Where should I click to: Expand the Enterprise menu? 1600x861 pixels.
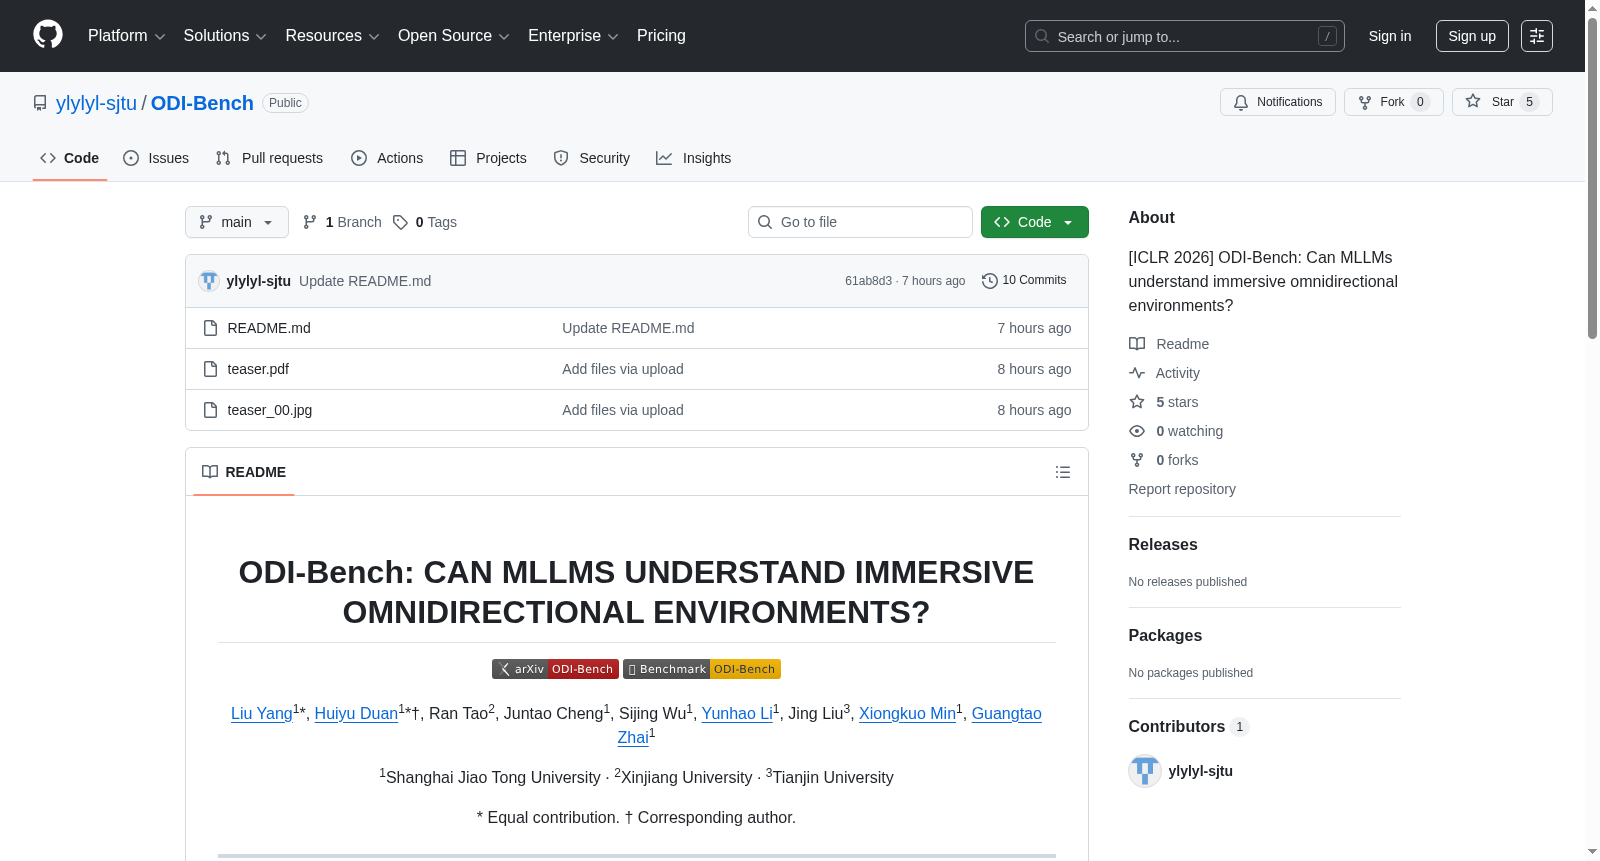coord(573,36)
